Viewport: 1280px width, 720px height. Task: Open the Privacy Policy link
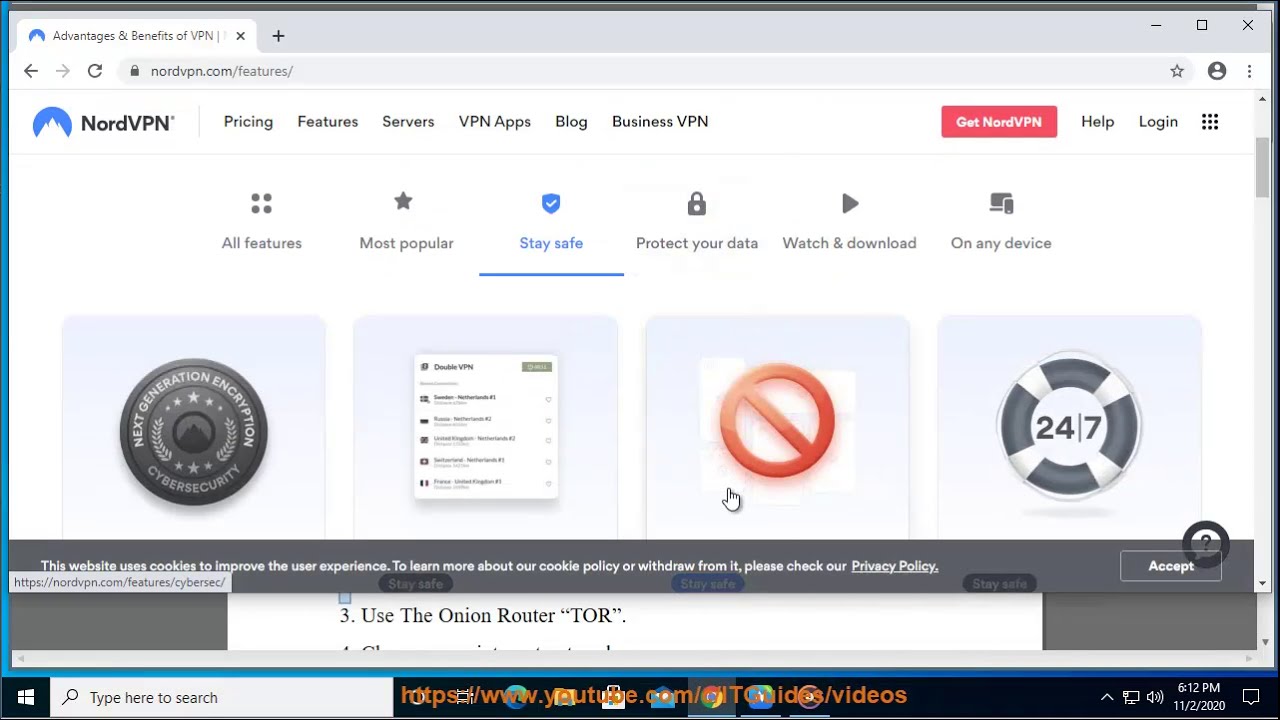[894, 566]
